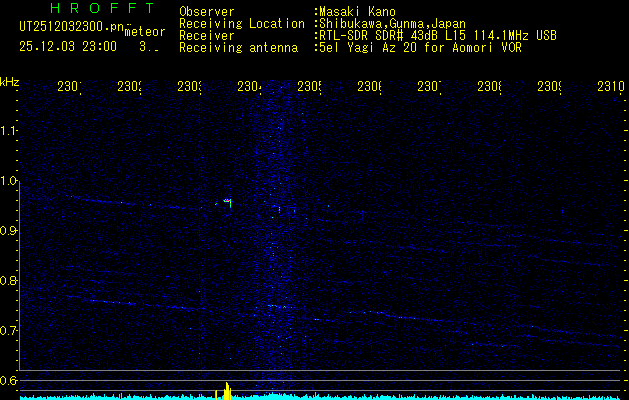Click the 0.8 kHz frequency label
The image size is (629, 400).
point(8,280)
